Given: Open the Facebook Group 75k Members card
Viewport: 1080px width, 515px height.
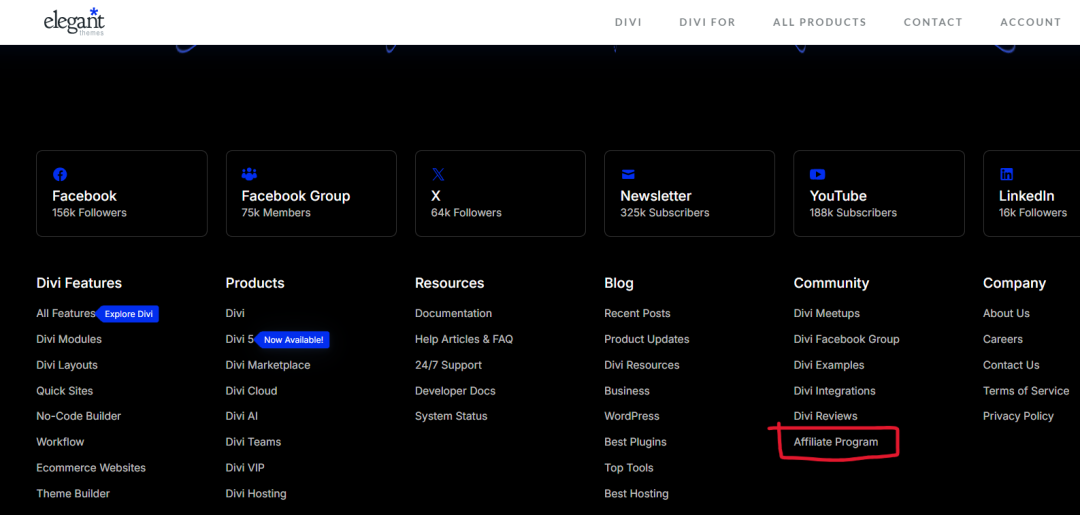Looking at the screenshot, I should 311,193.
